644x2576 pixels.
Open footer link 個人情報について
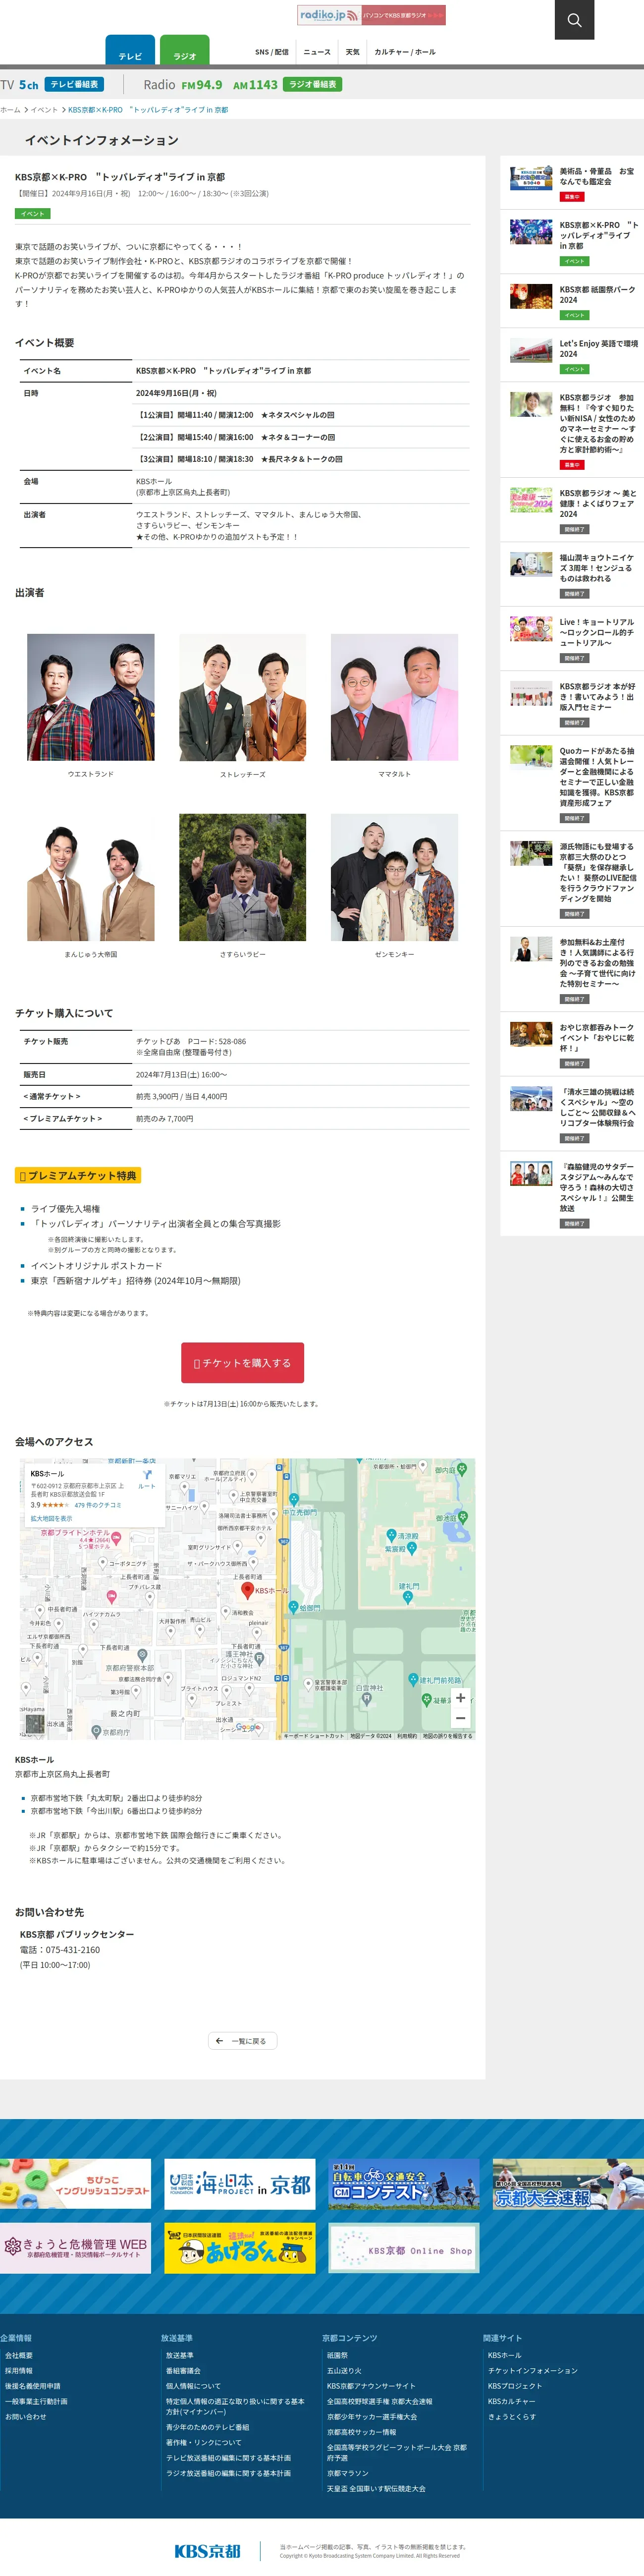pos(193,2385)
